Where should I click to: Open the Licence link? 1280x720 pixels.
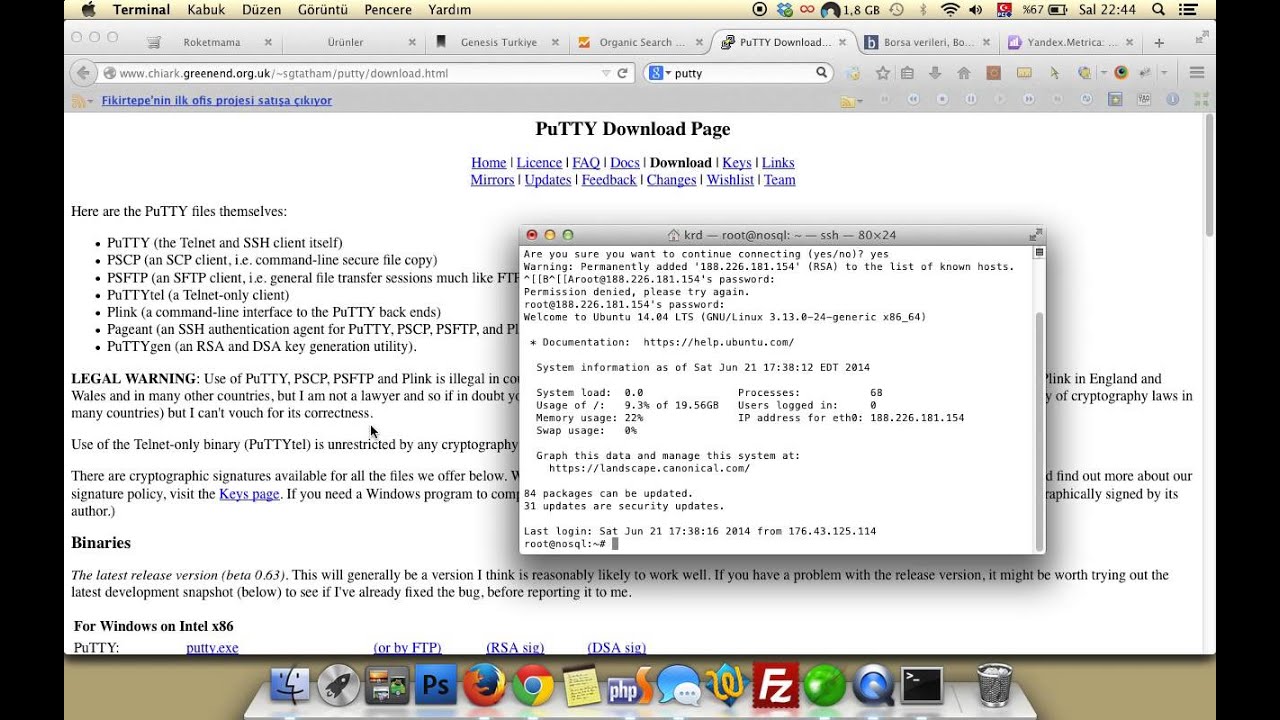point(539,163)
